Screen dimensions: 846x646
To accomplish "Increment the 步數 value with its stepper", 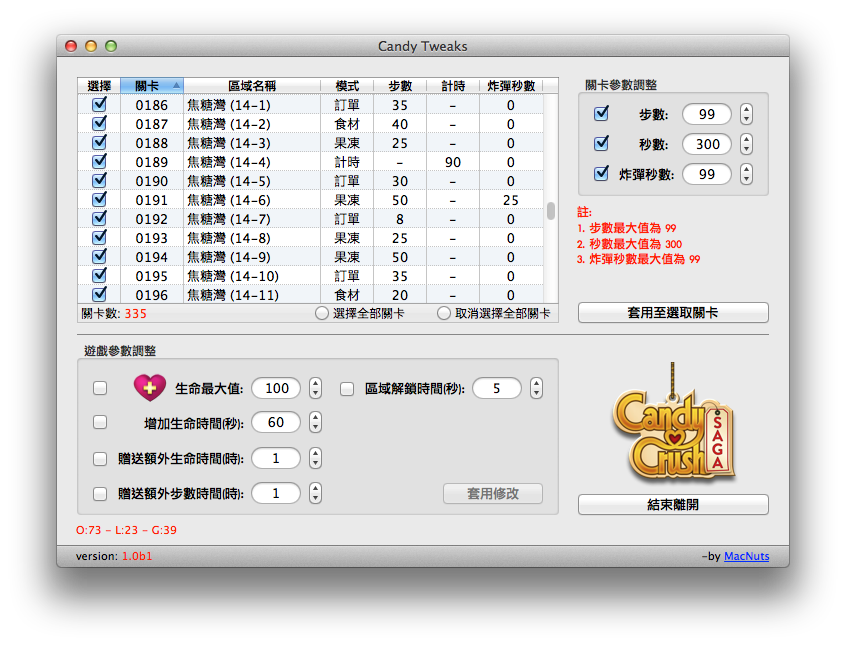I will click(x=744, y=110).
